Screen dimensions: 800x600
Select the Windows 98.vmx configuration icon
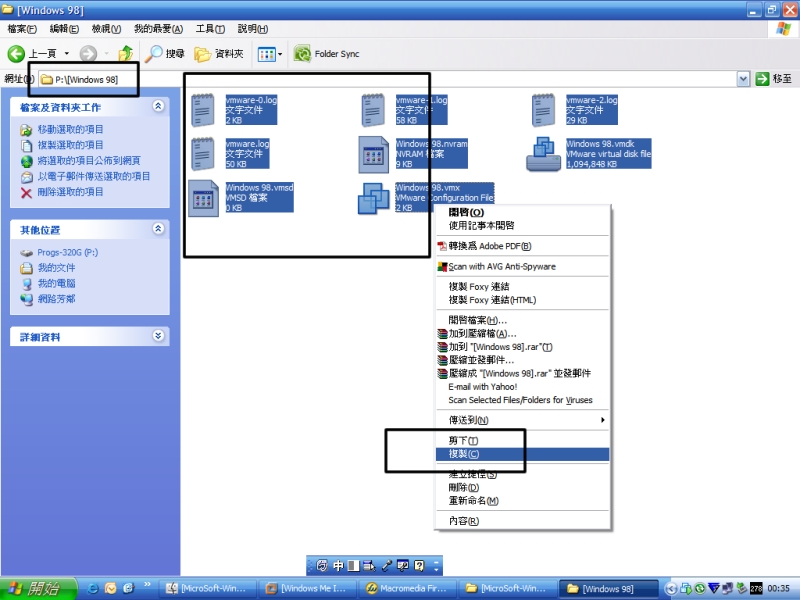[373, 198]
